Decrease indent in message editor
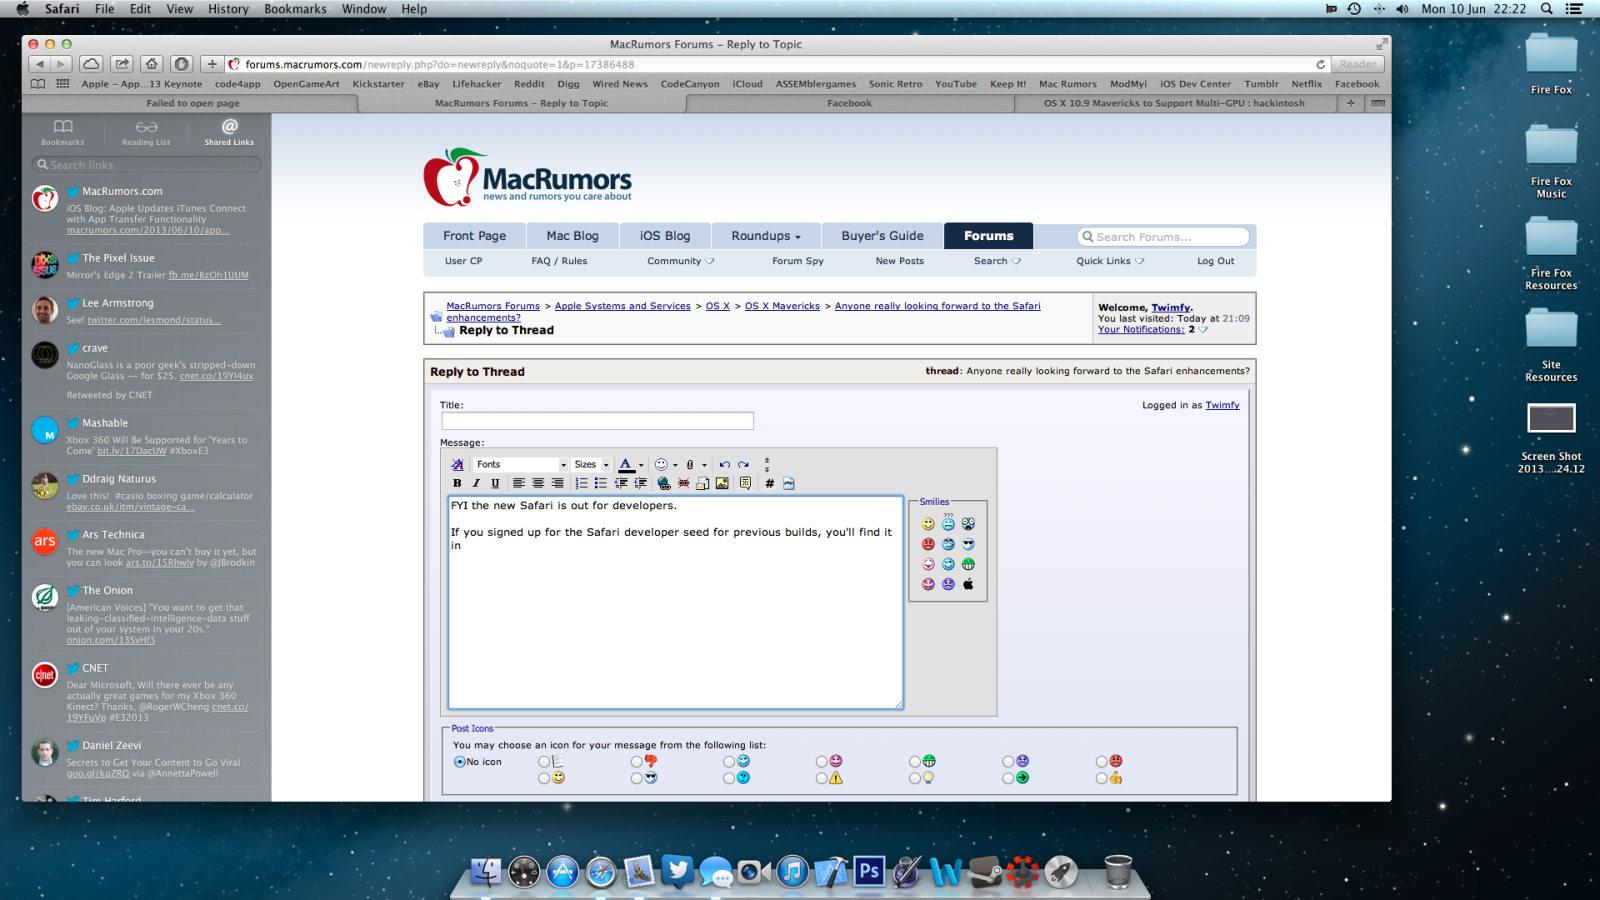Image resolution: width=1600 pixels, height=900 pixels. click(621, 483)
